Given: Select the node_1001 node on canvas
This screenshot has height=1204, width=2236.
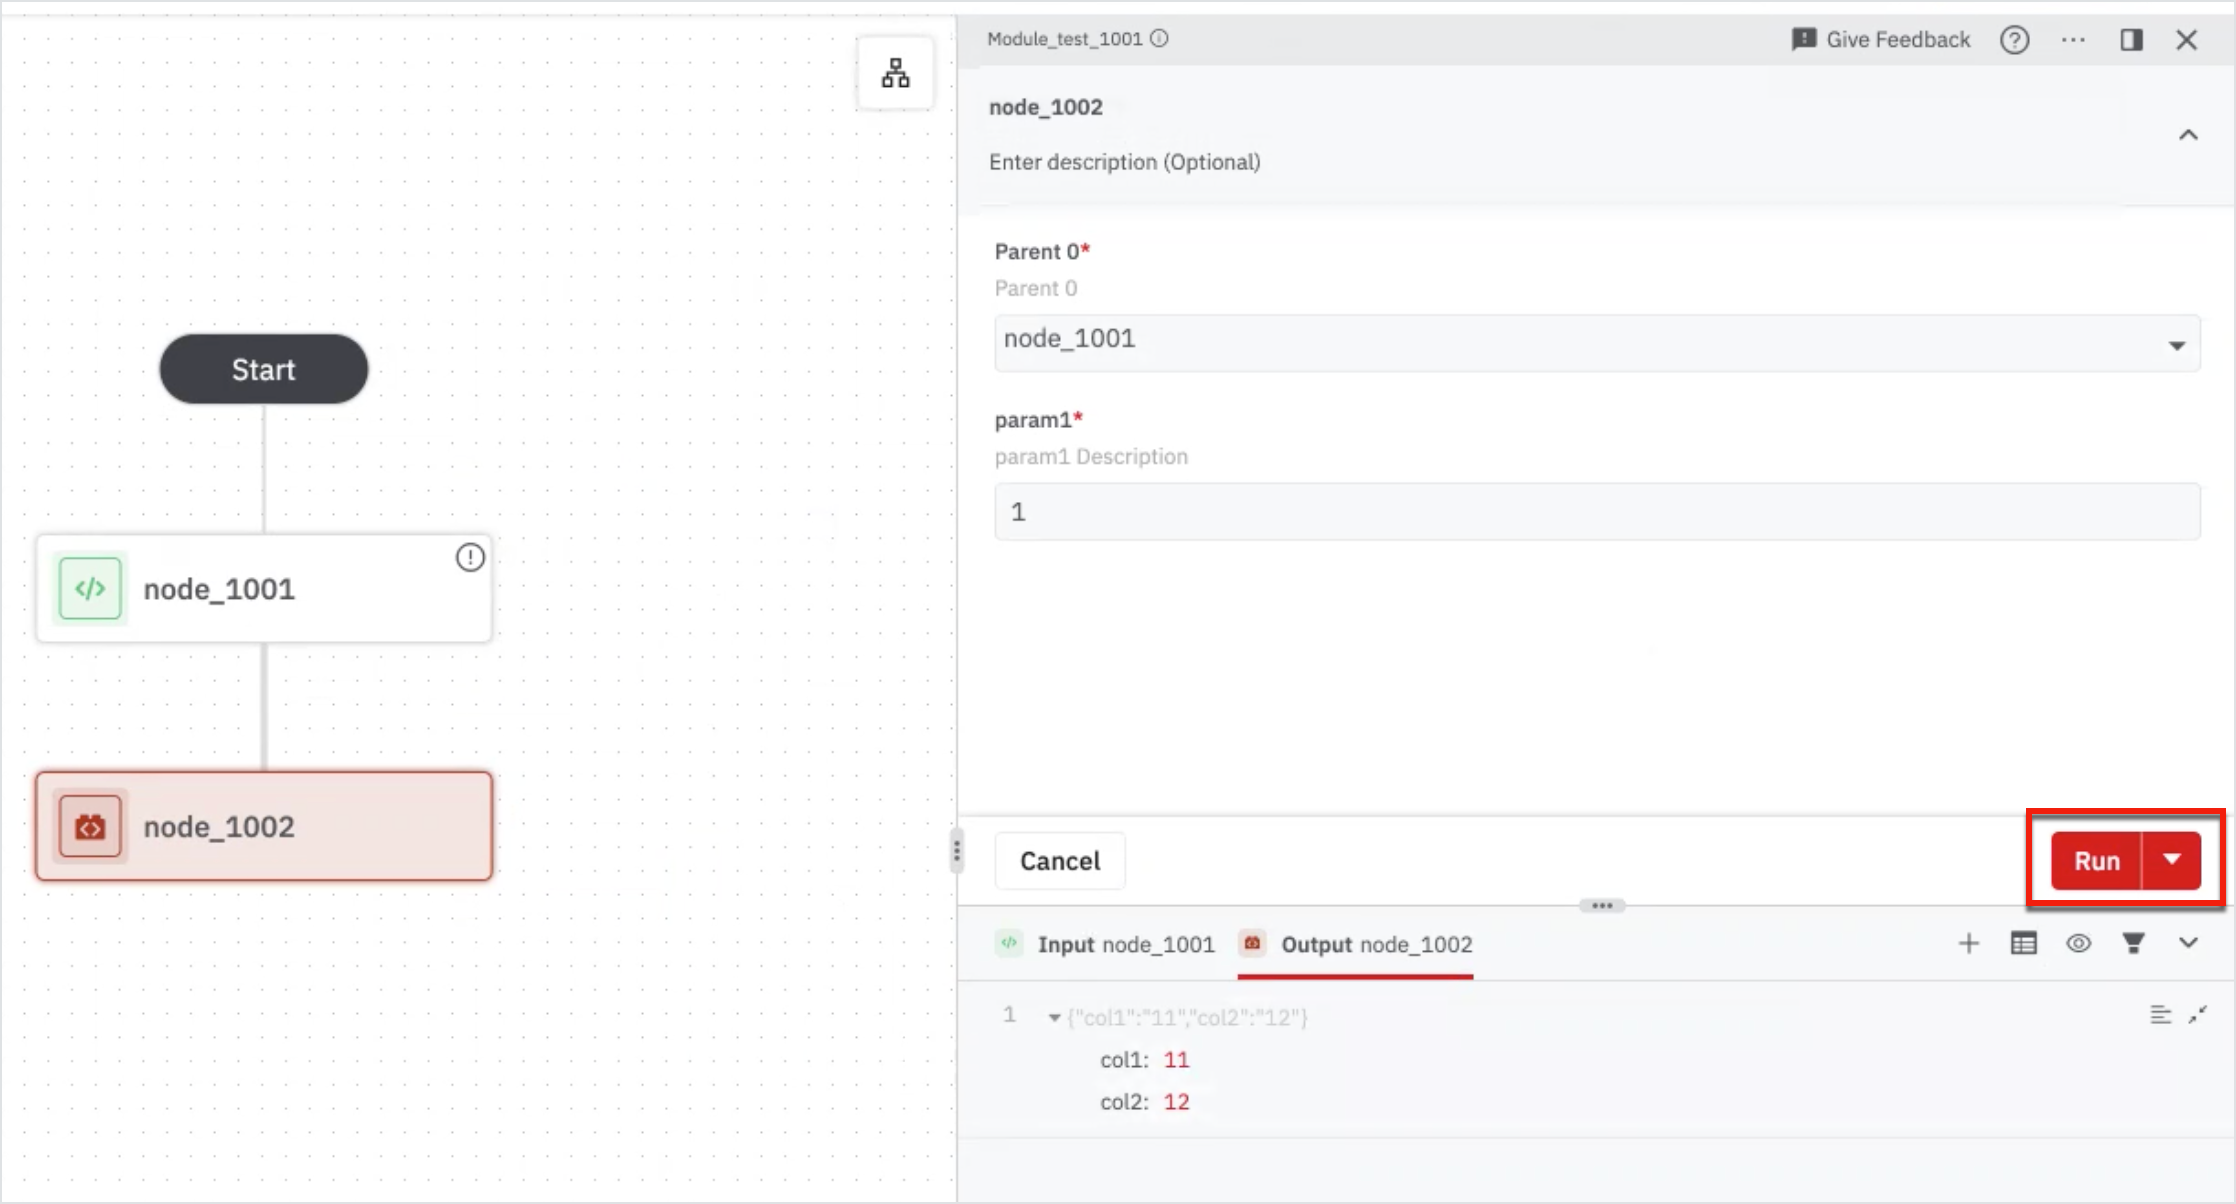Looking at the screenshot, I should (264, 589).
